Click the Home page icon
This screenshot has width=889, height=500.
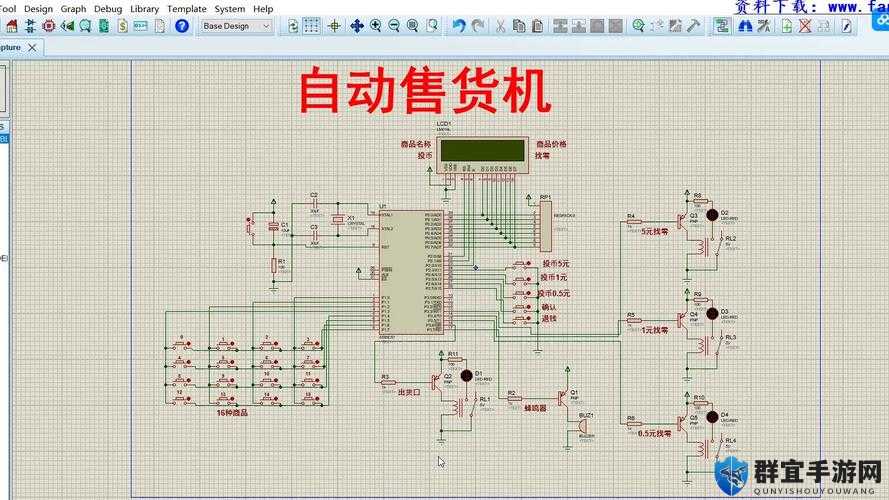pyautogui.click(x=12, y=26)
